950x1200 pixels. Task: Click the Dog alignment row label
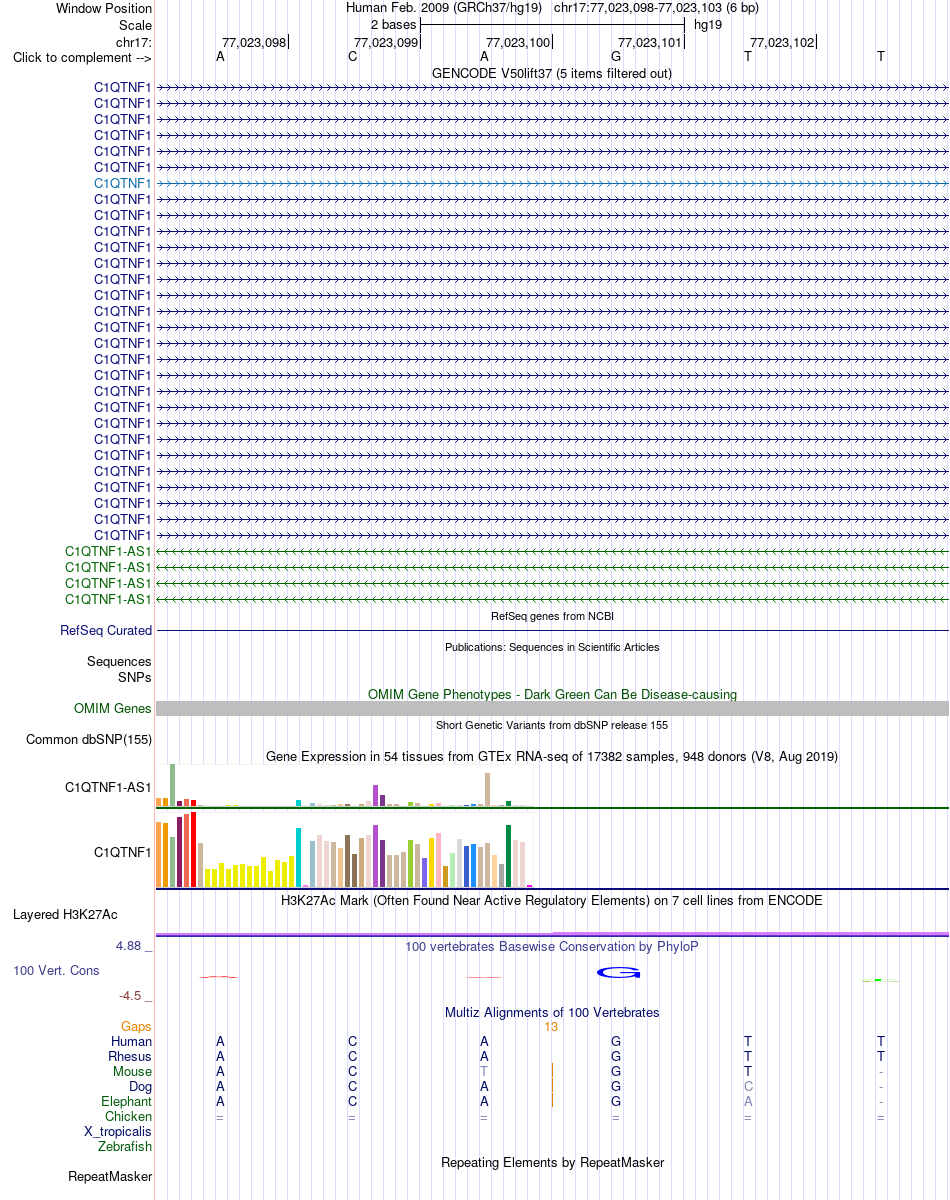point(141,1087)
